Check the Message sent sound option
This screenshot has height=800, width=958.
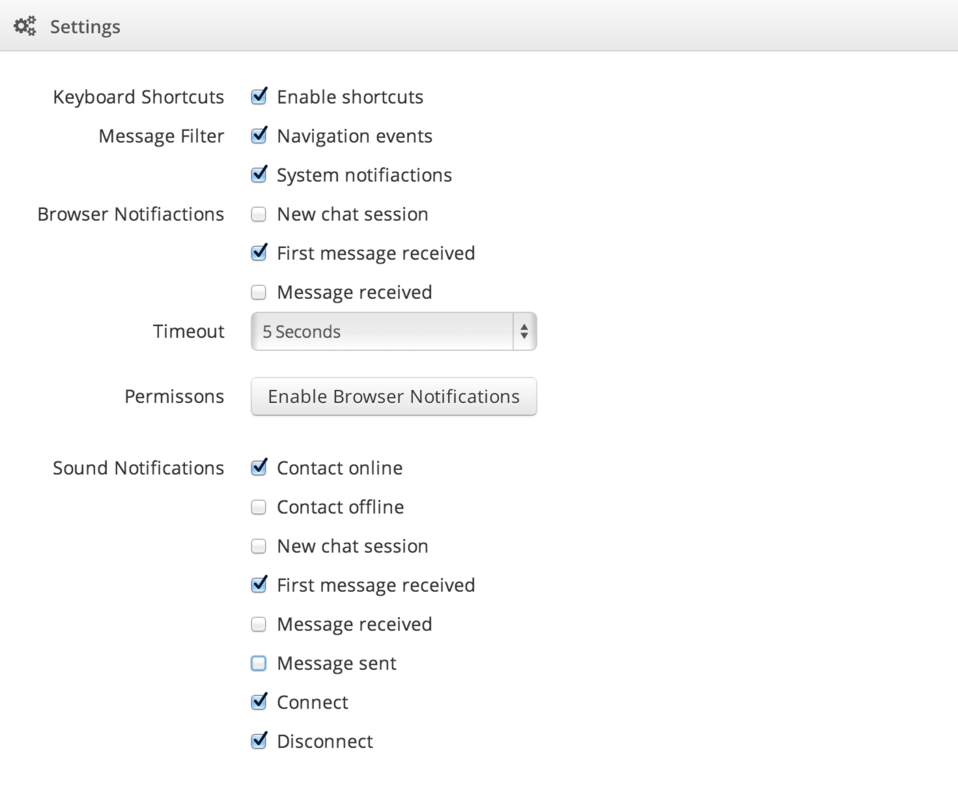(259, 663)
